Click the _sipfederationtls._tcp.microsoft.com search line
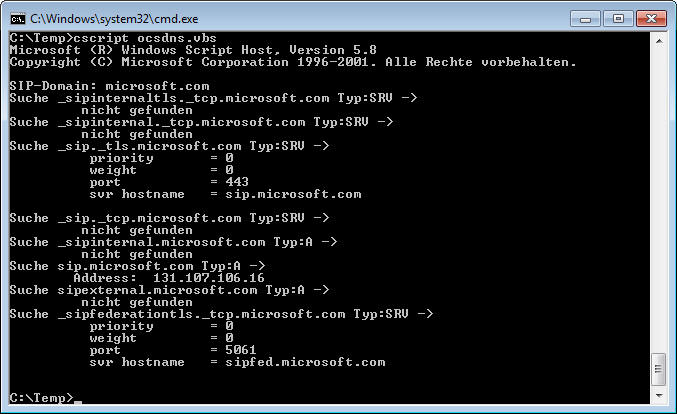Screen dimensions: 677x414 coord(221,314)
